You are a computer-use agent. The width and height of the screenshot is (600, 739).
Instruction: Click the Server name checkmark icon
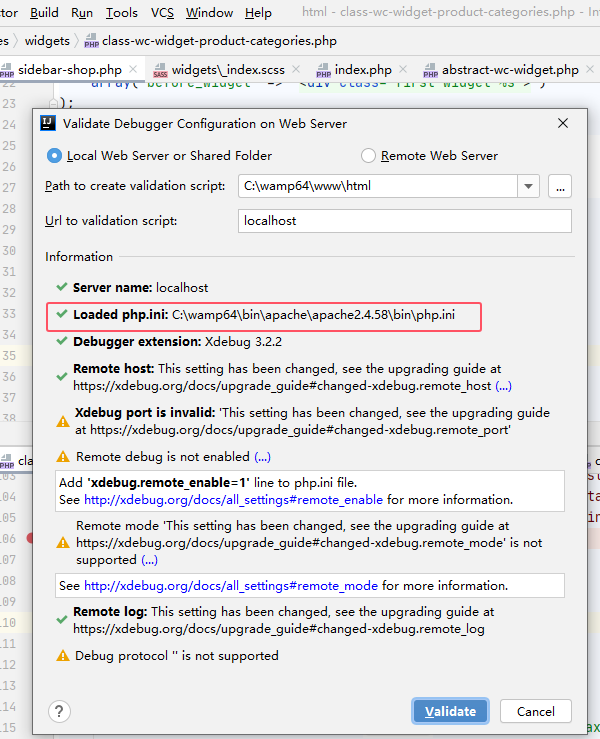[x=62, y=287]
